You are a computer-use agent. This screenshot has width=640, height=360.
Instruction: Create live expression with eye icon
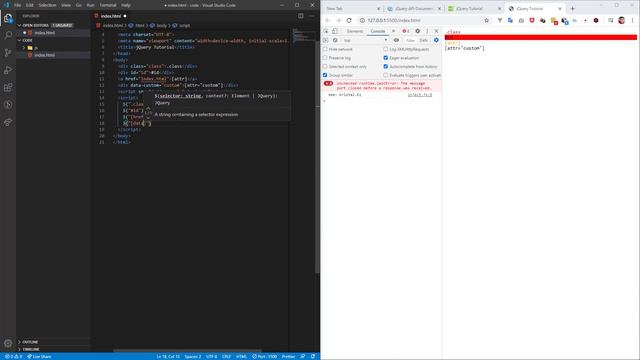[x=396, y=40]
